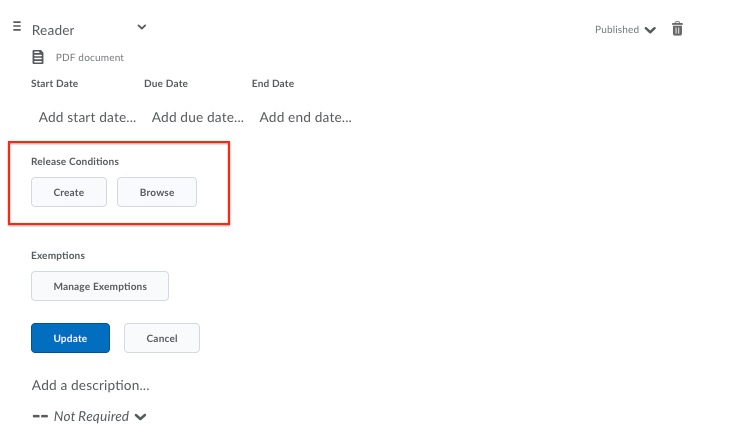Open the Not Required completion dropdown
Screen dimensions: 752x432
pos(89,416)
